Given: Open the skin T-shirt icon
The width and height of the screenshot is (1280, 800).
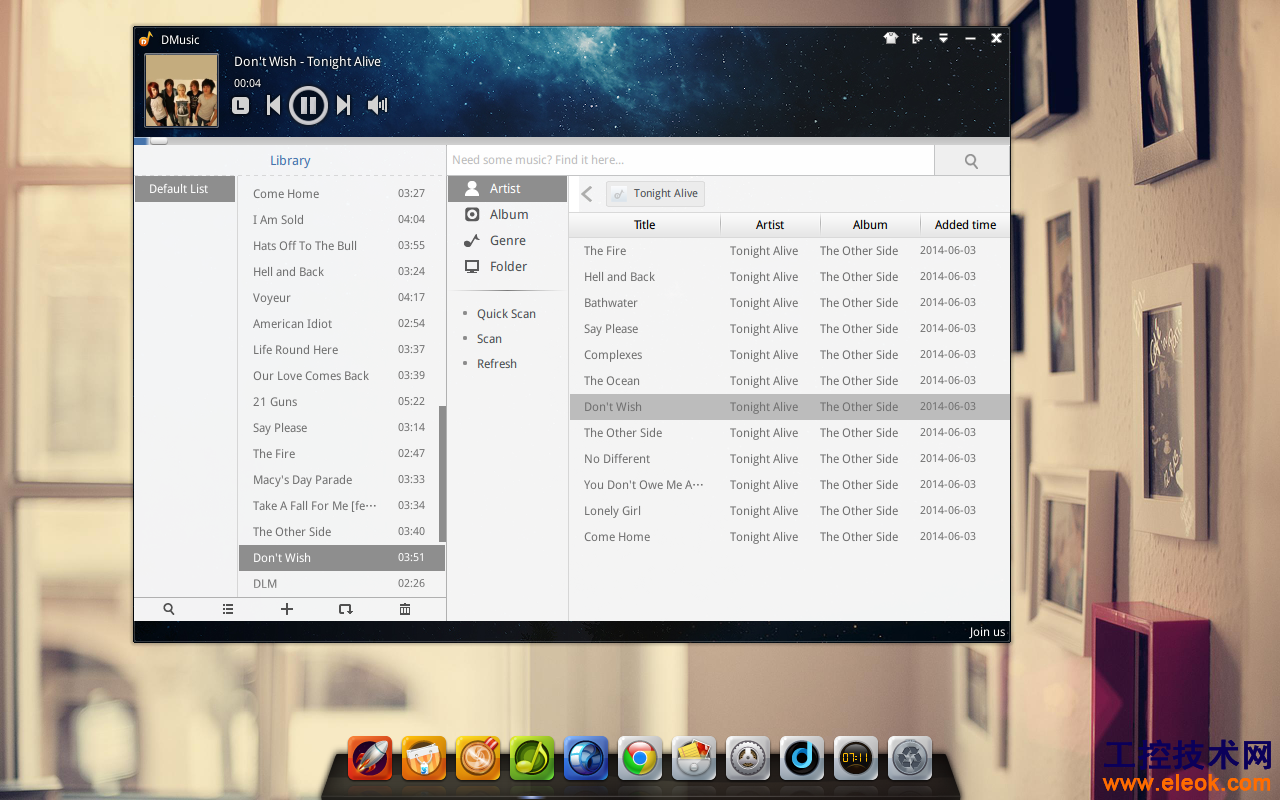Looking at the screenshot, I should 891,39.
